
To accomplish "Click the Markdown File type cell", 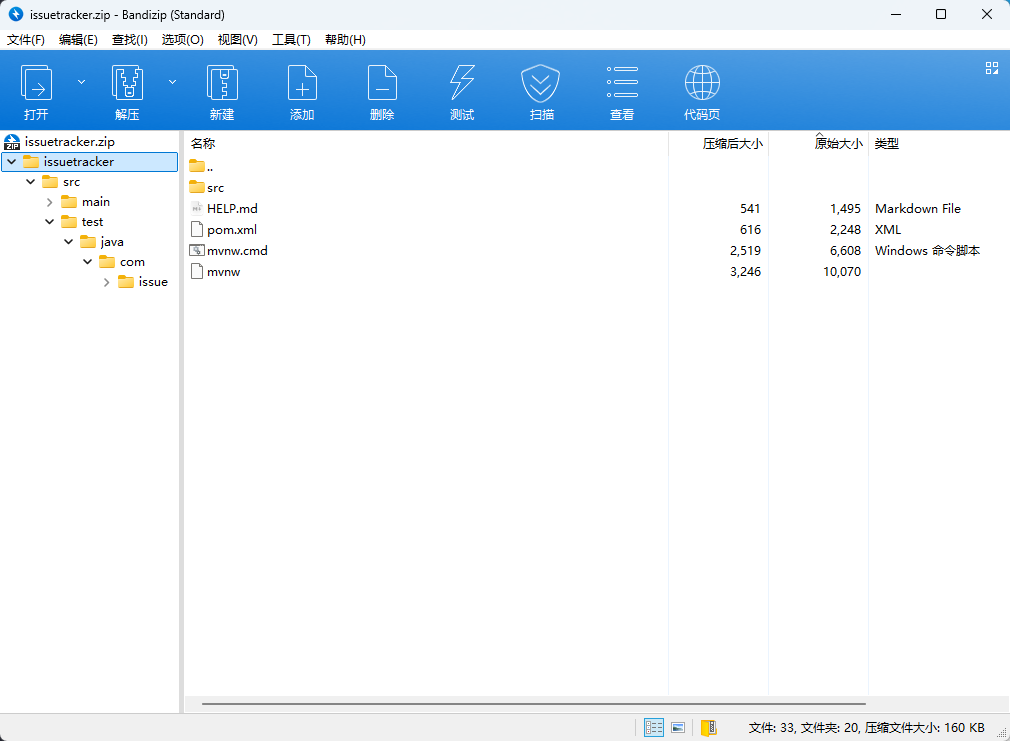I will click(917, 208).
